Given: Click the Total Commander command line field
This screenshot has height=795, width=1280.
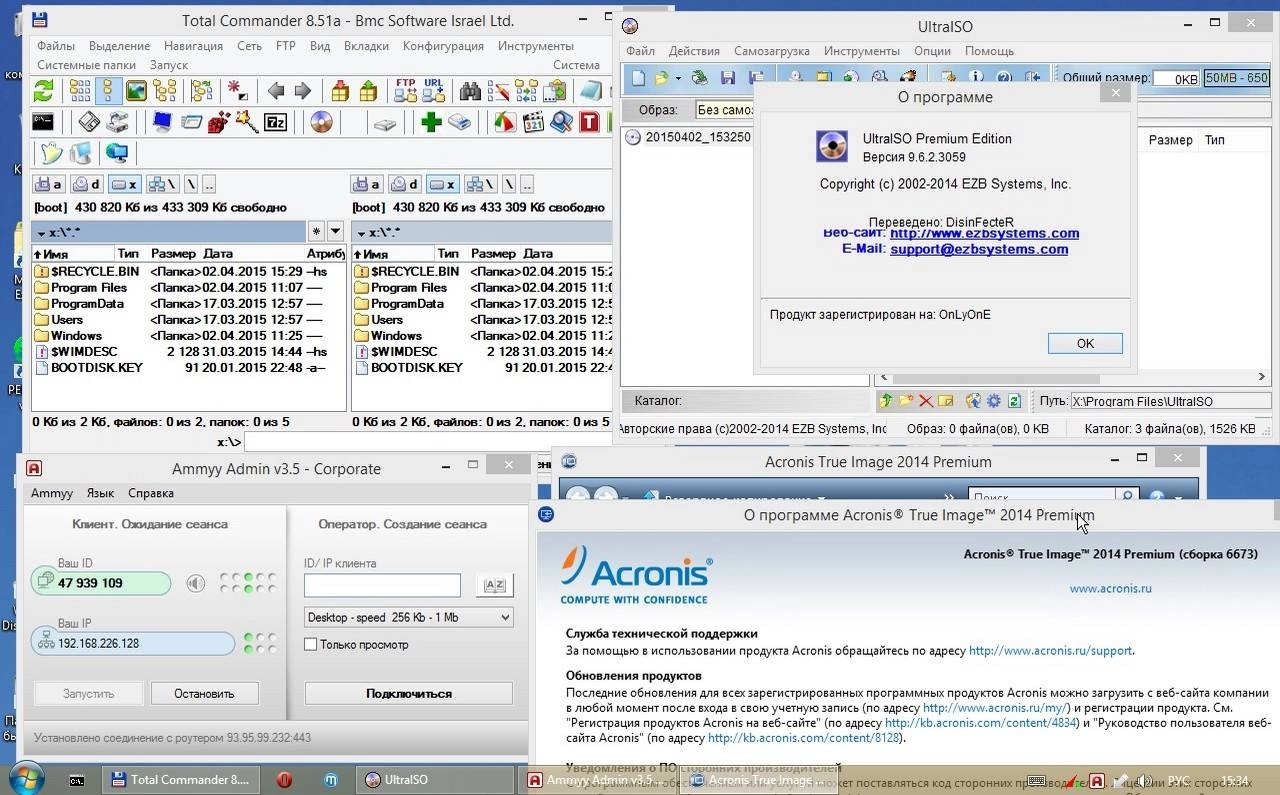Looking at the screenshot, I should (x=427, y=441).
